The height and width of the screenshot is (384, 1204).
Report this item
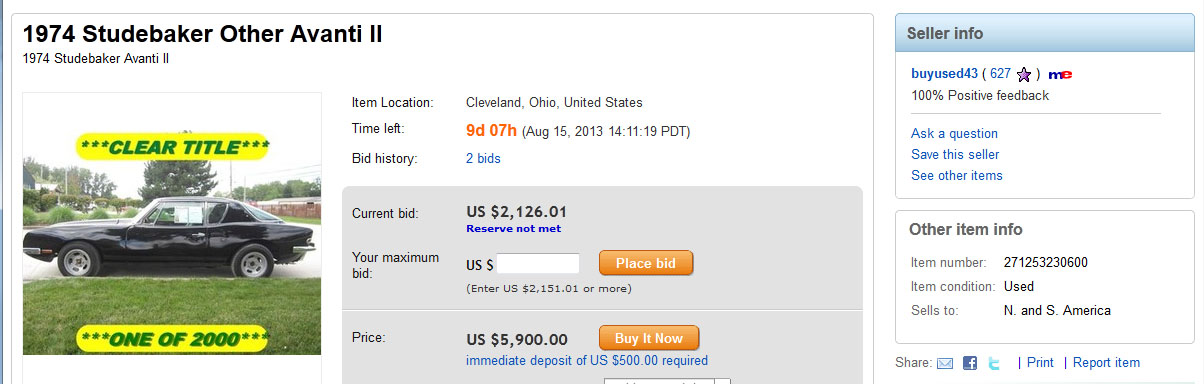1106,363
